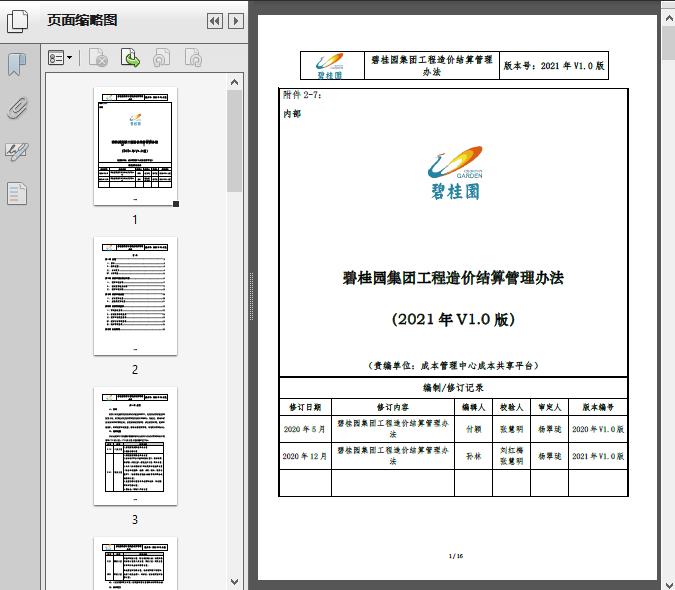Click the panel splitter grip handle
The width and height of the screenshot is (675, 590).
coord(251,296)
